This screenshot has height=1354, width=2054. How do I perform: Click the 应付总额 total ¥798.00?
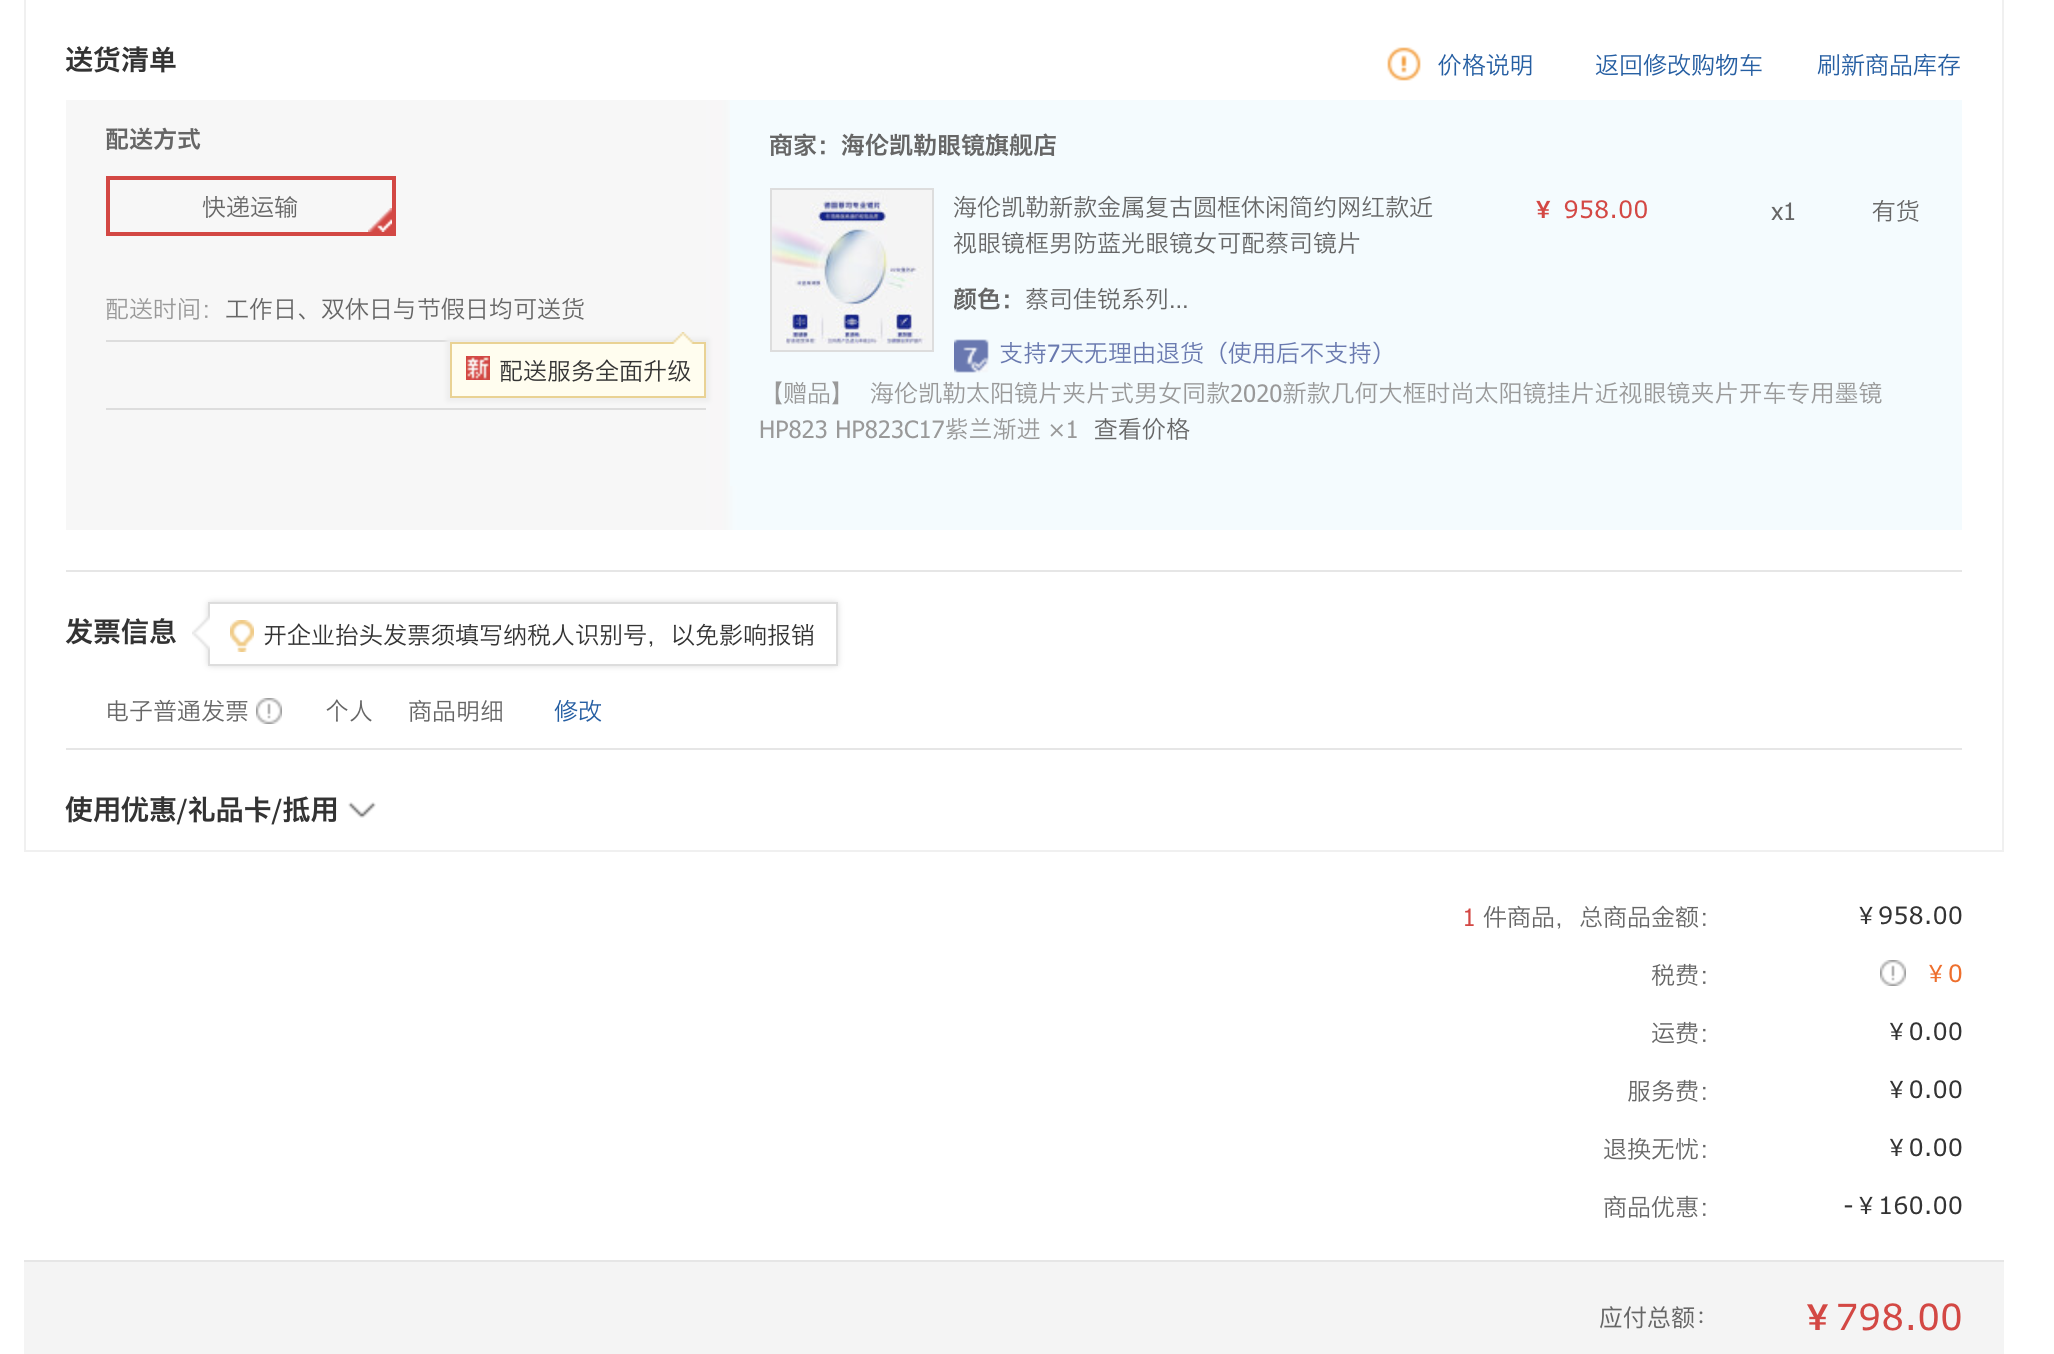click(x=1884, y=1317)
